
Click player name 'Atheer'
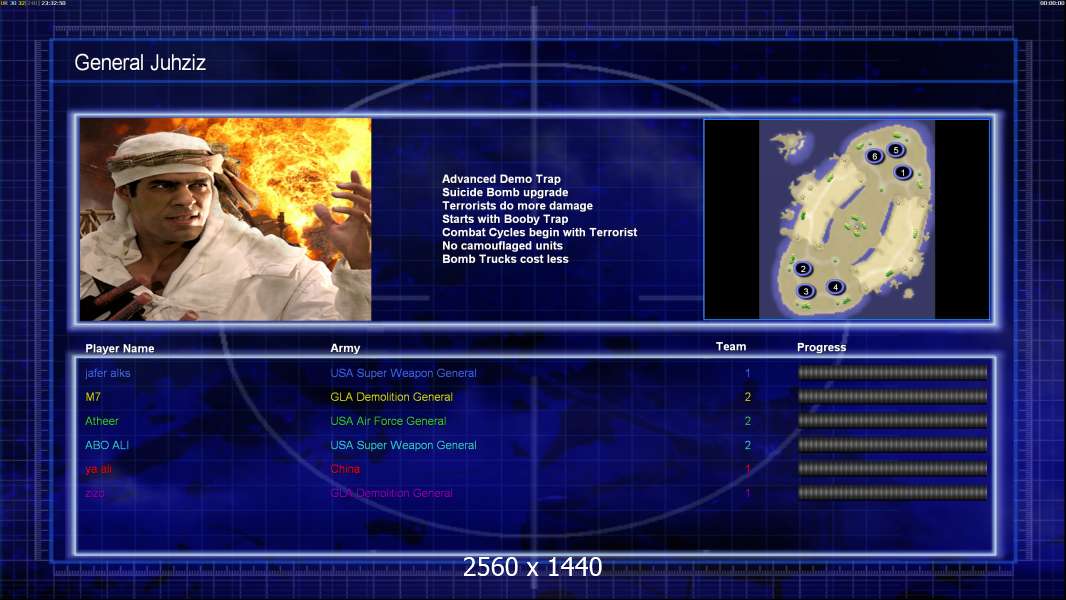point(101,421)
